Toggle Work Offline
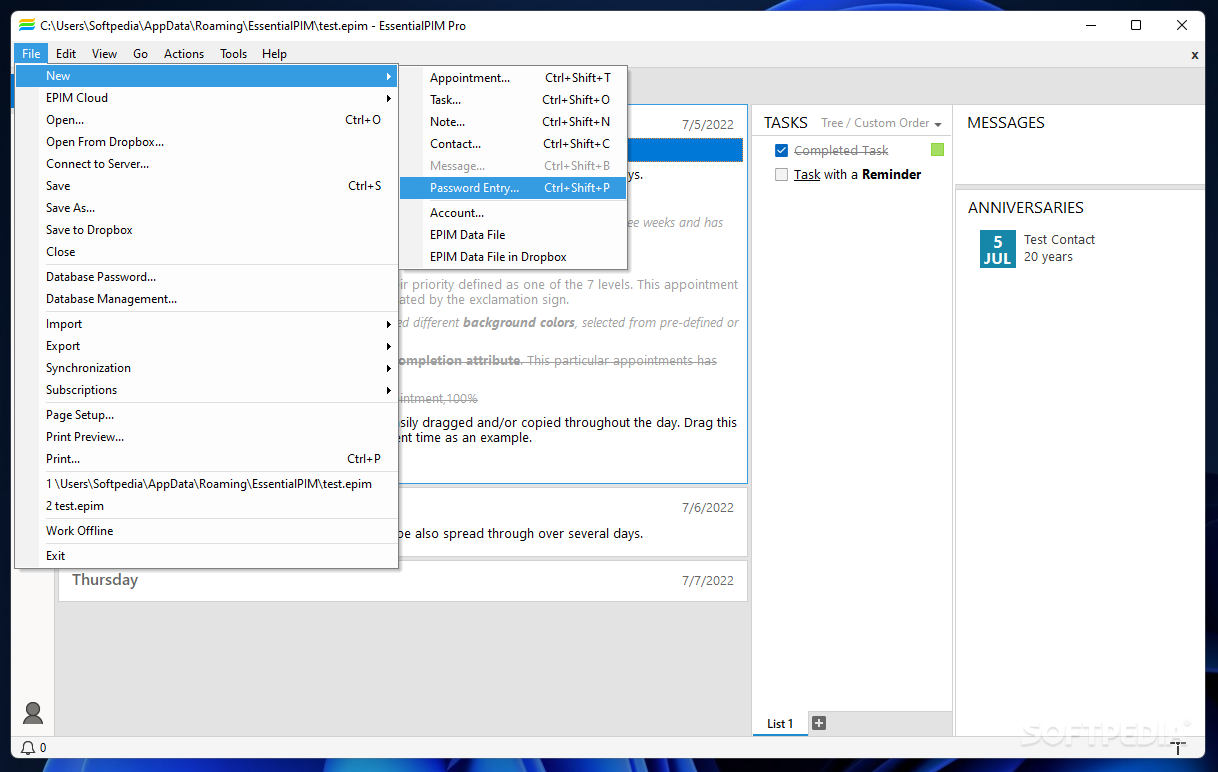Screen dimensions: 1218x772 pyautogui.click(x=207, y=531)
